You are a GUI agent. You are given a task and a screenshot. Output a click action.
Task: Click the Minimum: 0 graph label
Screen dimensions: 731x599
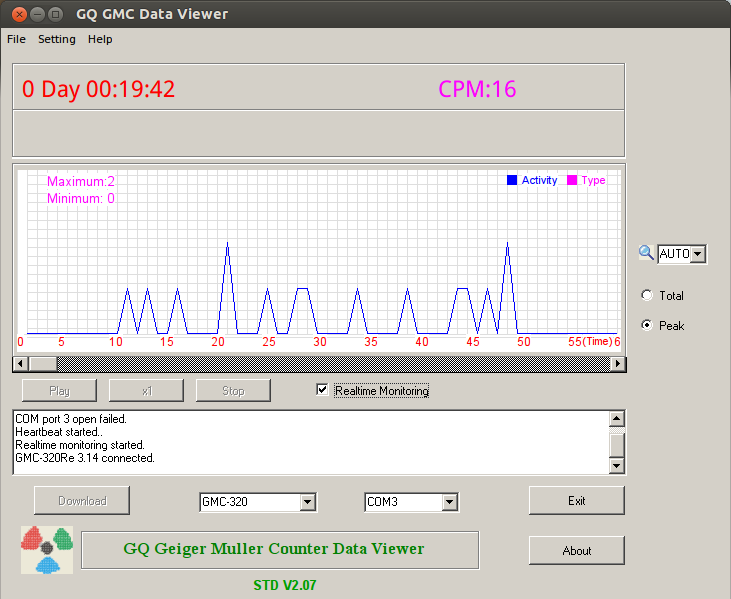click(x=81, y=199)
